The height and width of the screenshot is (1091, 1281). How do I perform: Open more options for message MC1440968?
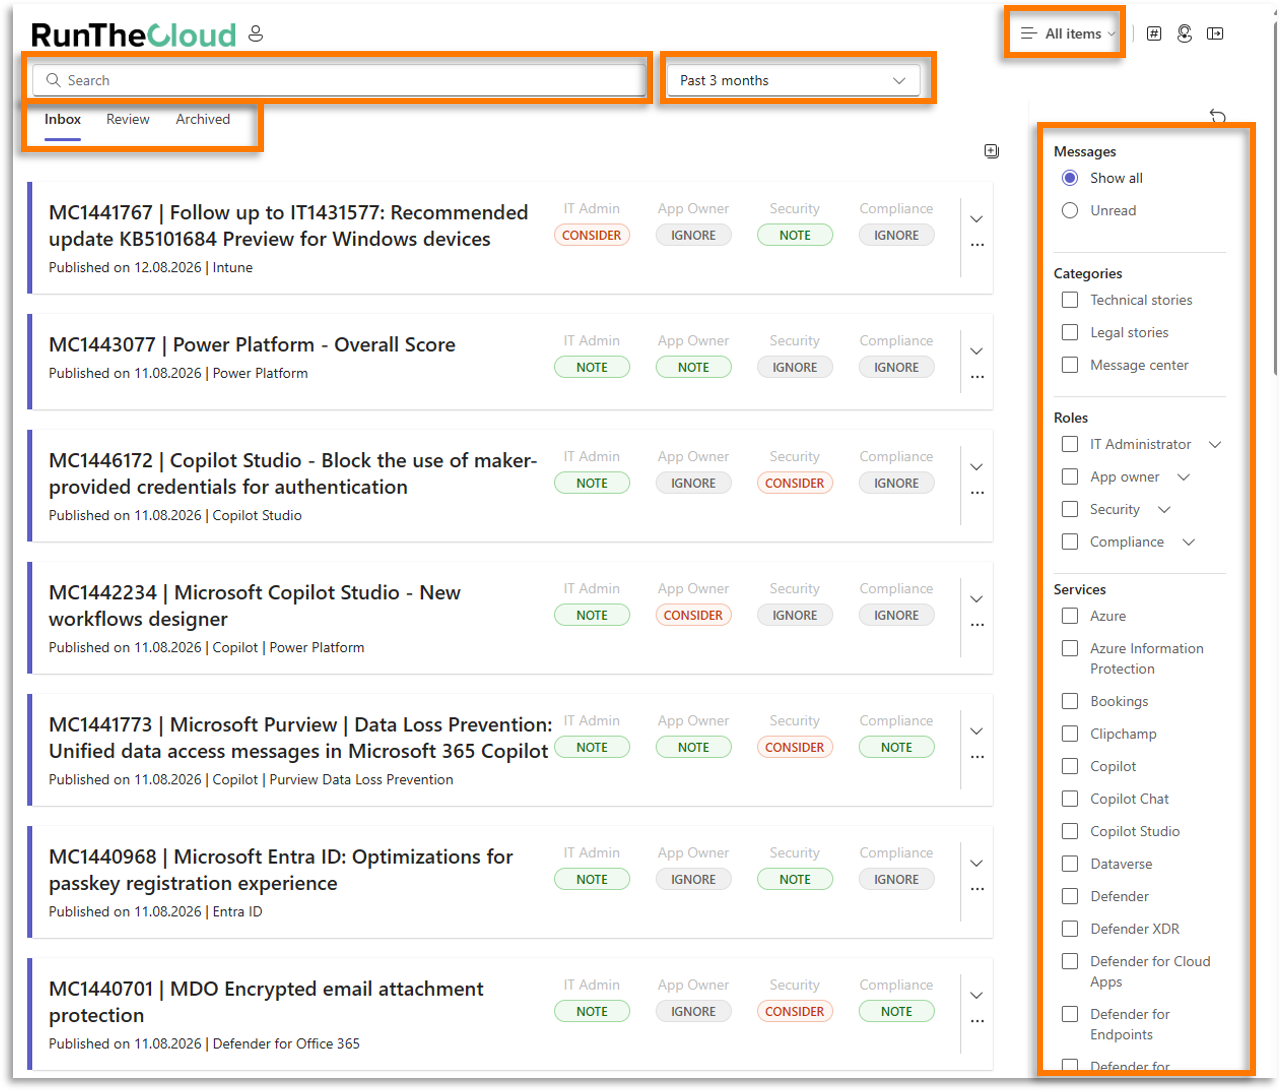point(977,889)
